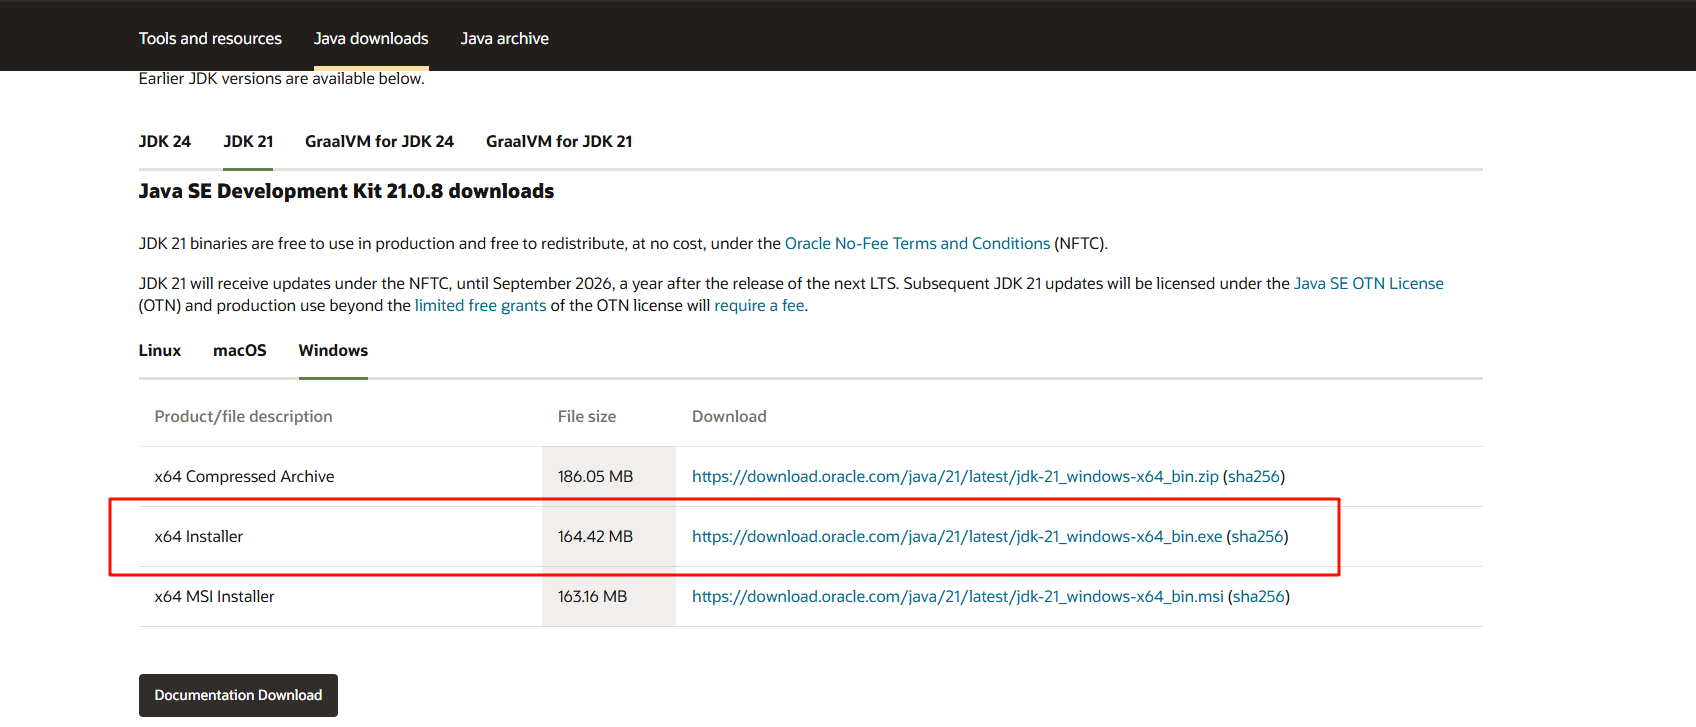Switch to GraalVM for JDK 24 tab

[379, 141]
